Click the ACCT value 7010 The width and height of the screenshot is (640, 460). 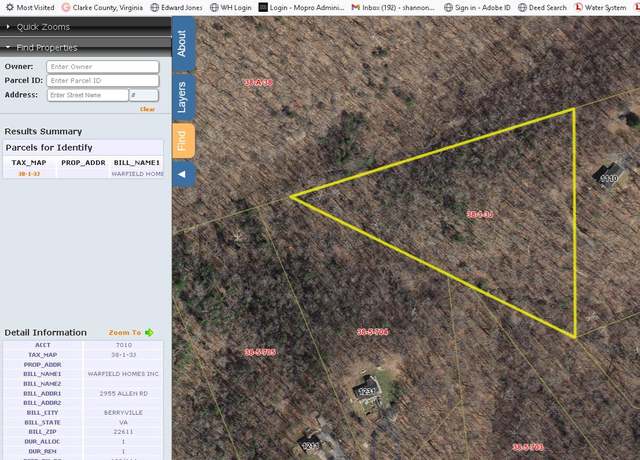tap(123, 345)
